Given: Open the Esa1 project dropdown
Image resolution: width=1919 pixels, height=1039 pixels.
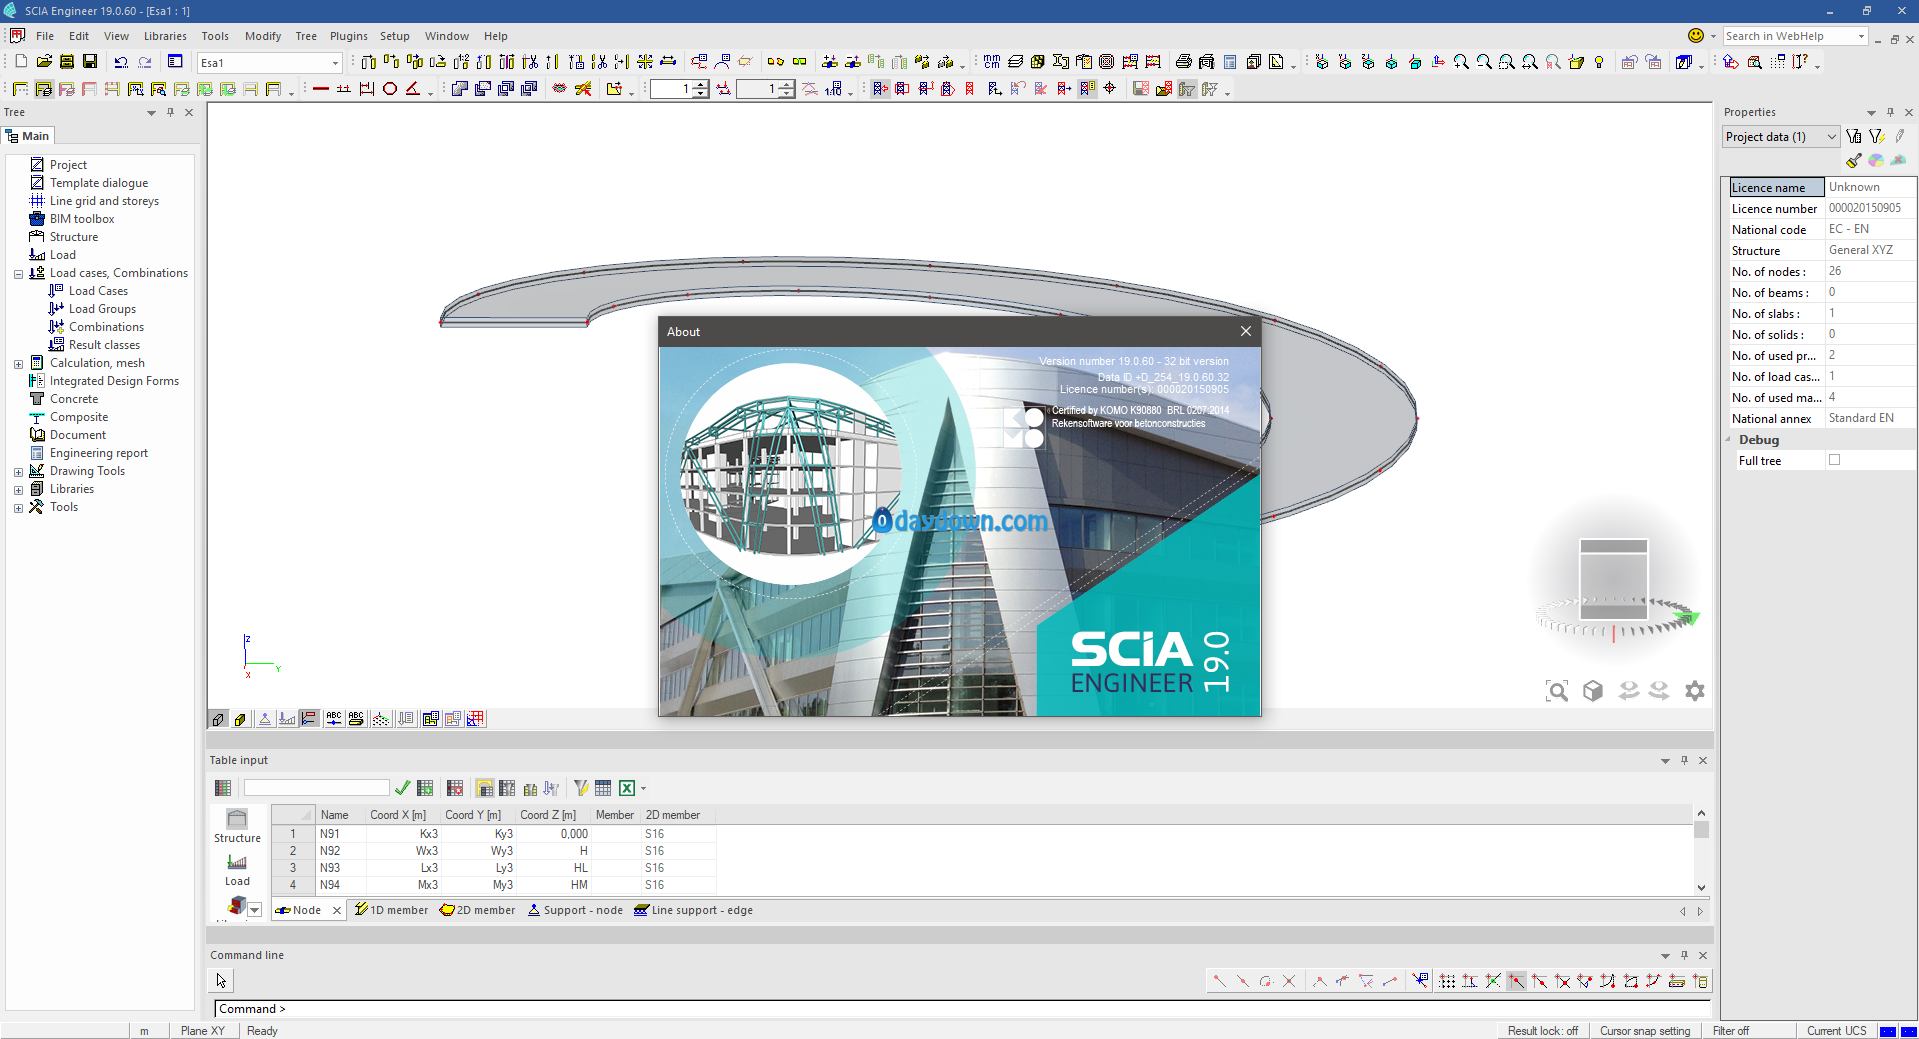Looking at the screenshot, I should pos(335,63).
